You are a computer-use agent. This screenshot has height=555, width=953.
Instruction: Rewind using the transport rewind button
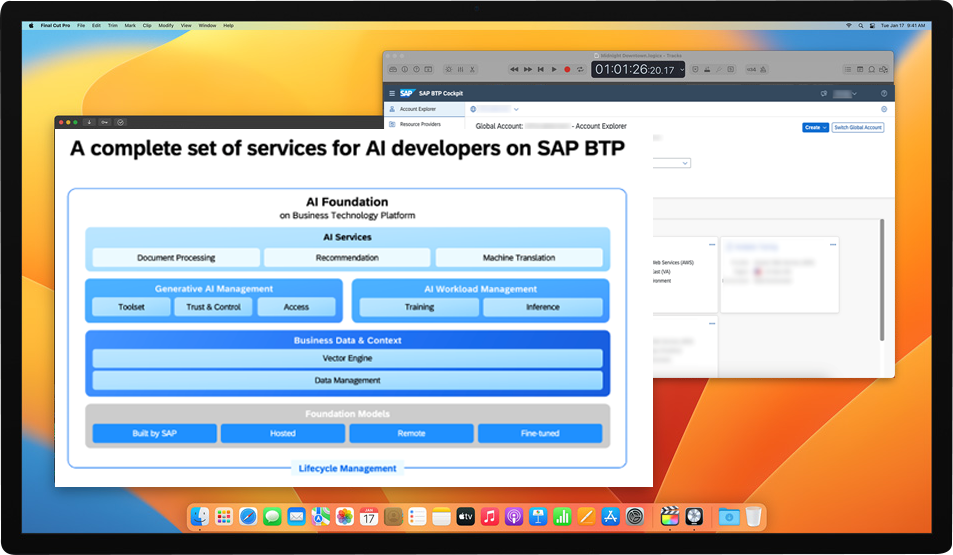pyautogui.click(x=514, y=69)
